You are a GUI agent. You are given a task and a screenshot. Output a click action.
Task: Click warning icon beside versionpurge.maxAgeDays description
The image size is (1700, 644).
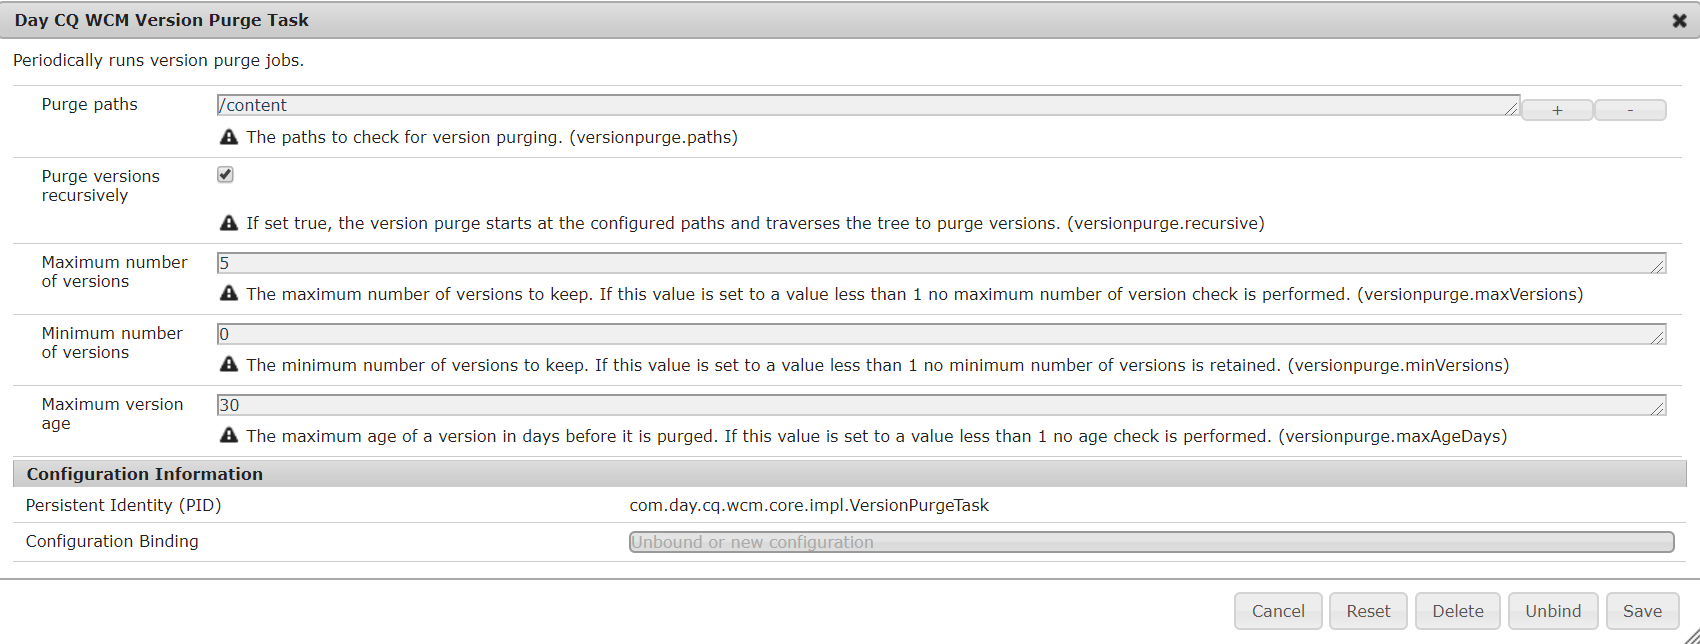229,436
